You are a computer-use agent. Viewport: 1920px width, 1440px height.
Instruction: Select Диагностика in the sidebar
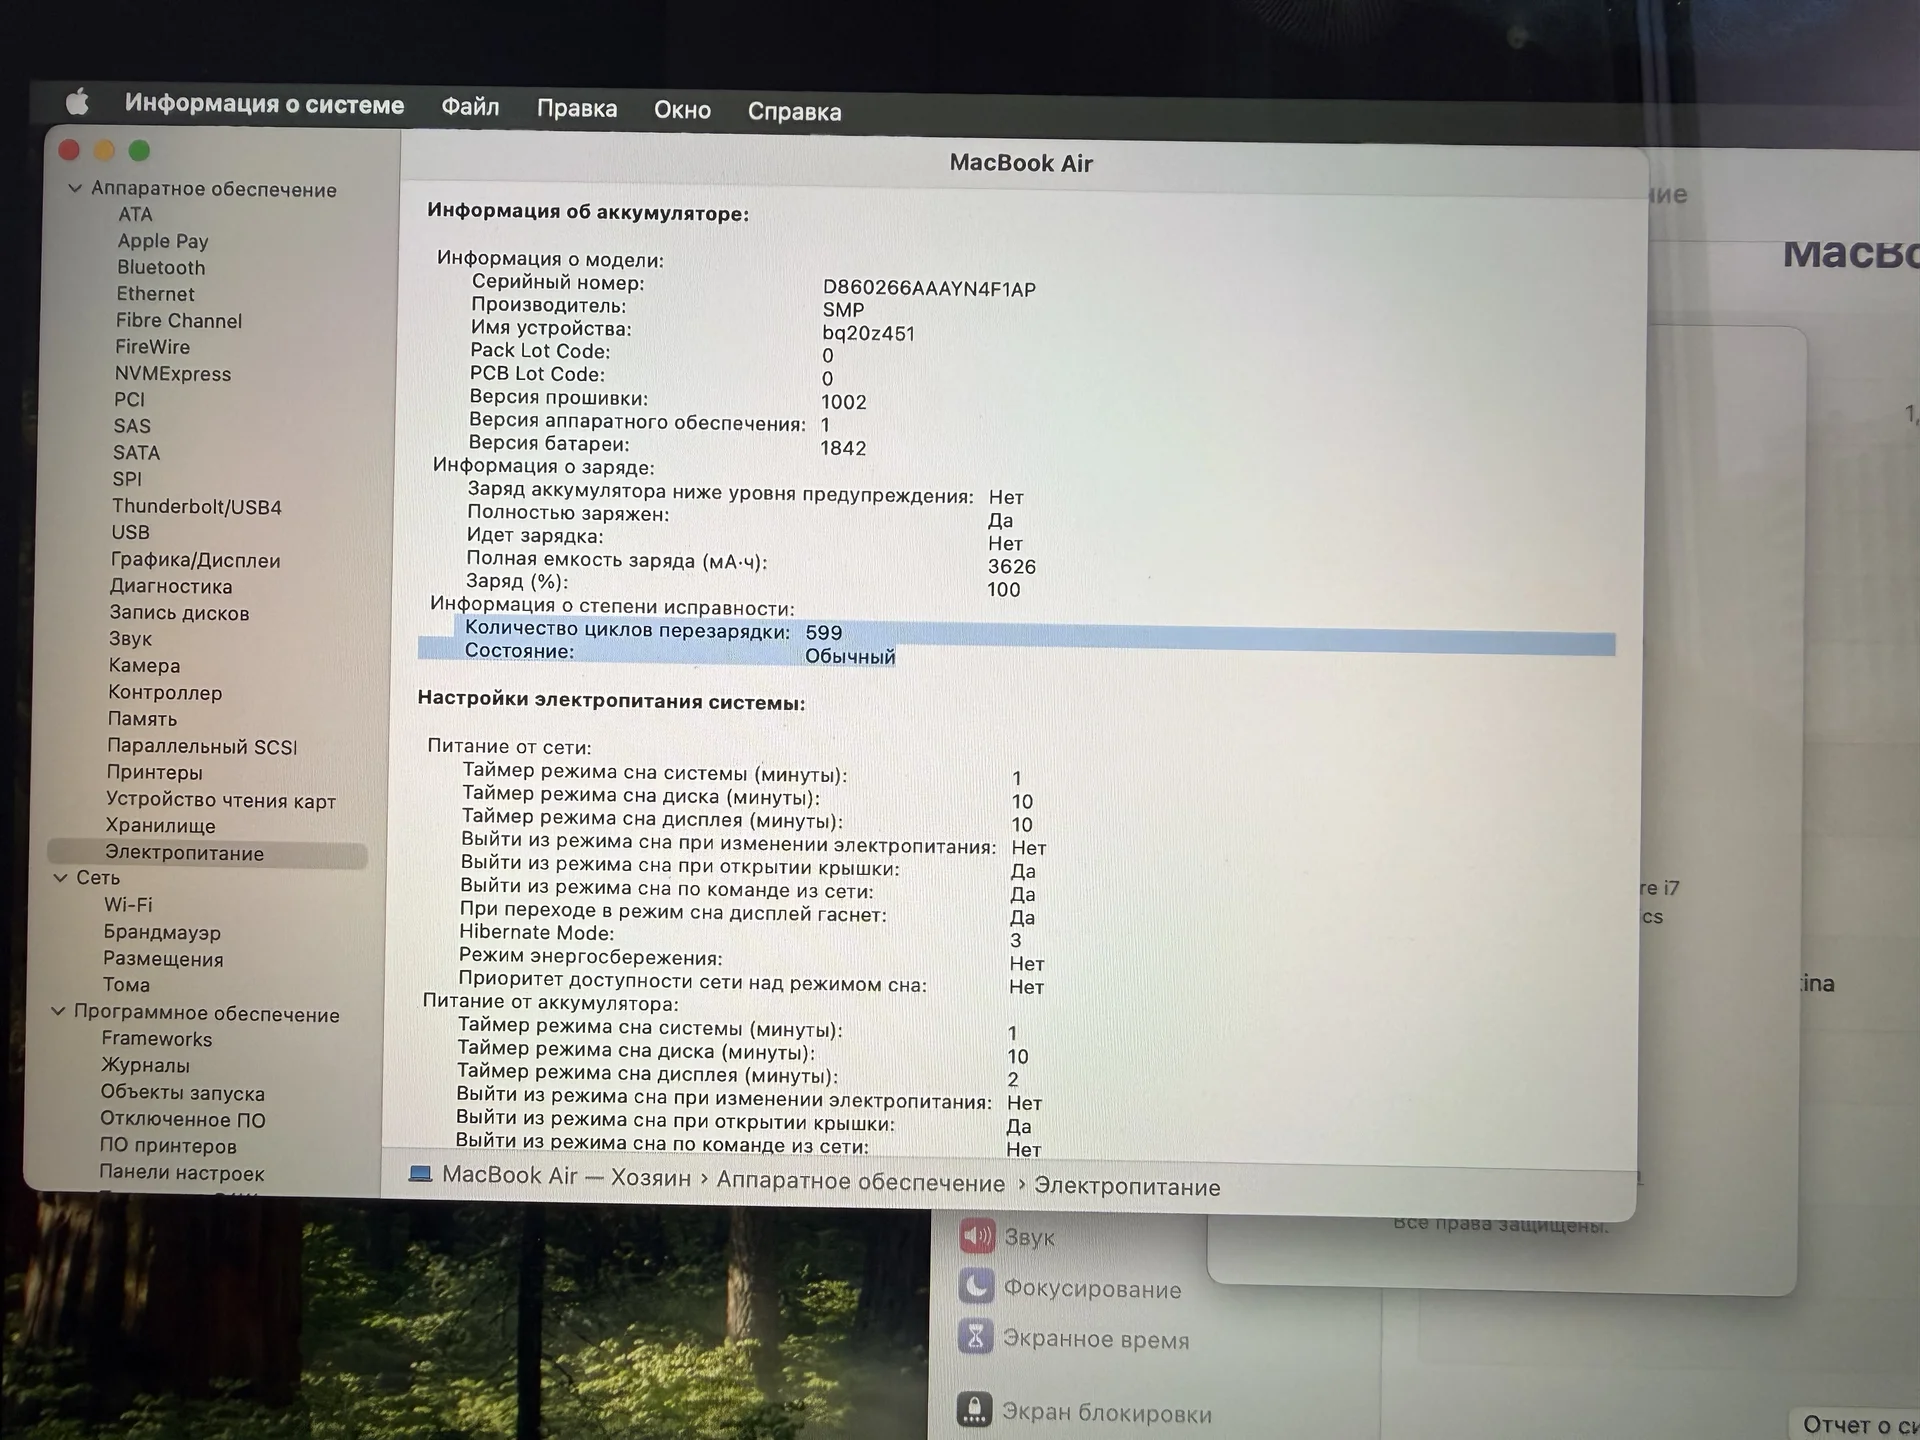tap(170, 586)
